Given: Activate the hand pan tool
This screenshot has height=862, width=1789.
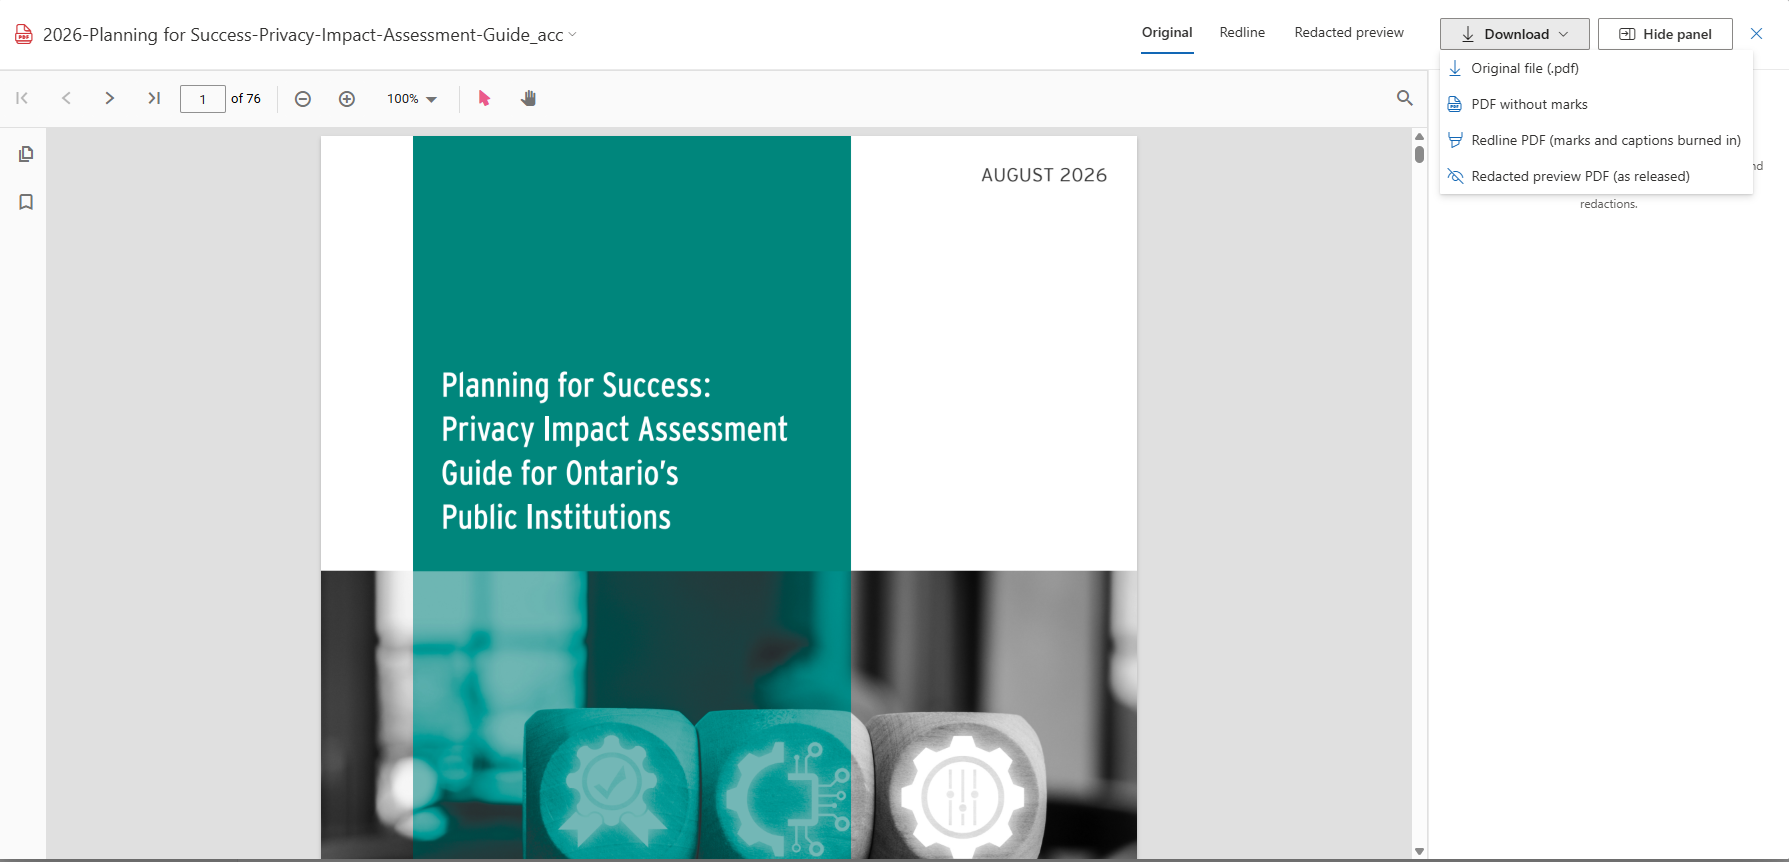Looking at the screenshot, I should 529,98.
